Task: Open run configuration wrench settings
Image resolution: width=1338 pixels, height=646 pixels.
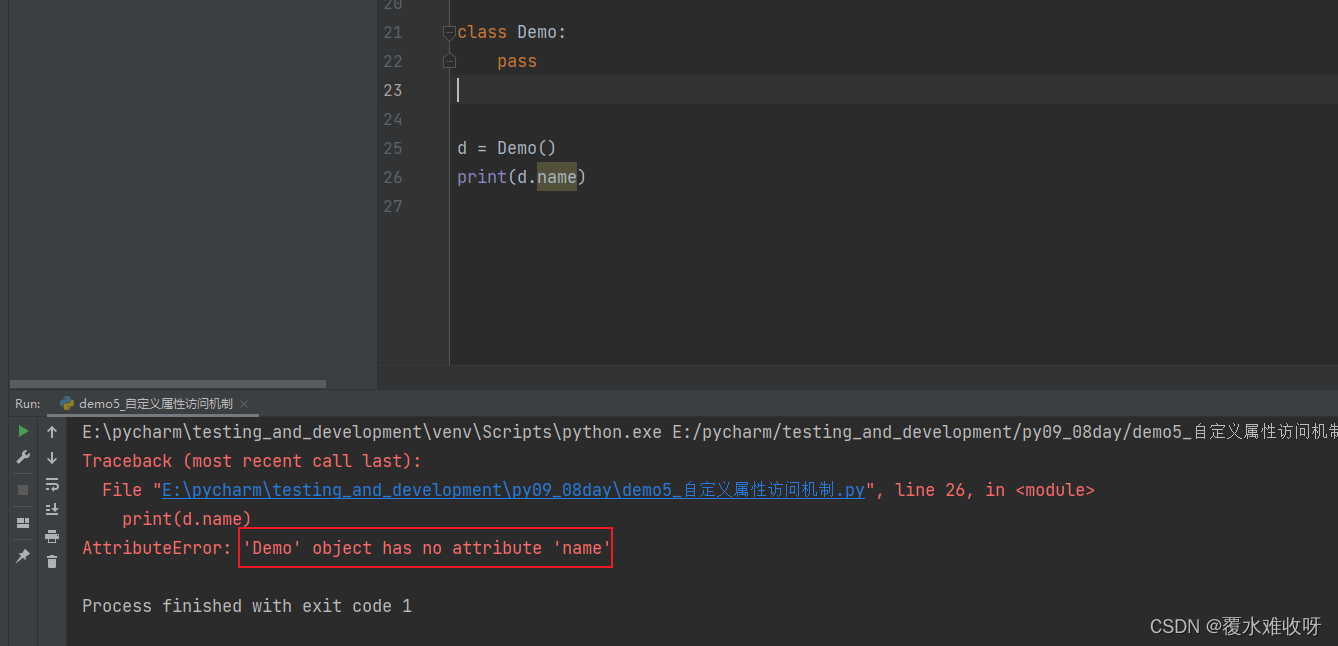Action: tap(23, 458)
